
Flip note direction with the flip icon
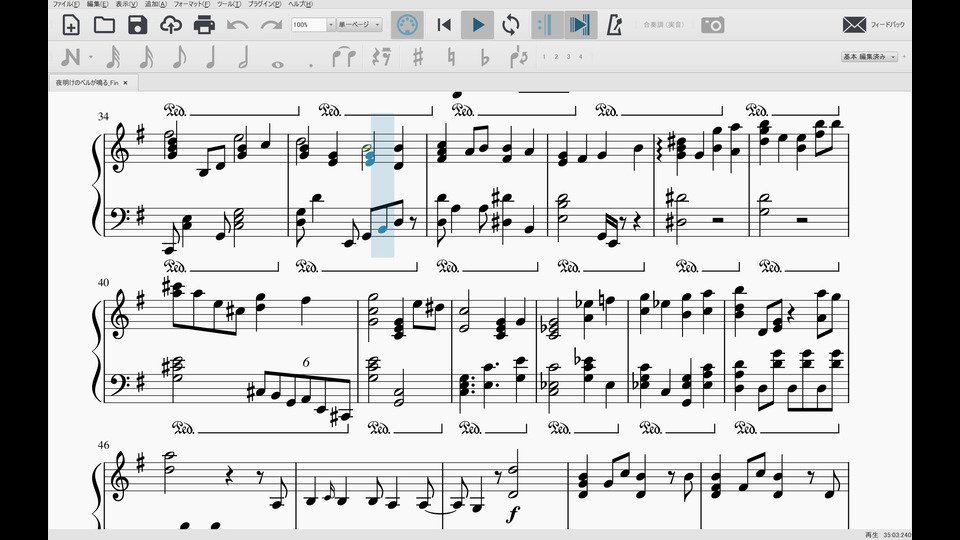tap(519, 57)
